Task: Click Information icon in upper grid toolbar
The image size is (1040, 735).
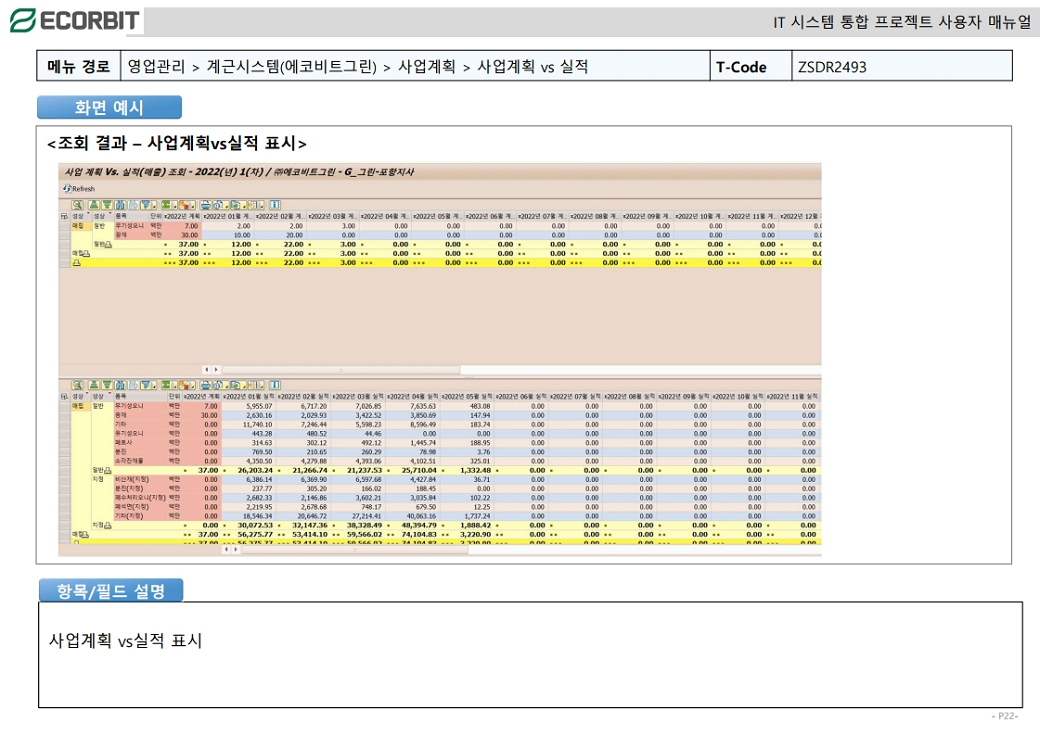Action: pyautogui.click(x=275, y=204)
